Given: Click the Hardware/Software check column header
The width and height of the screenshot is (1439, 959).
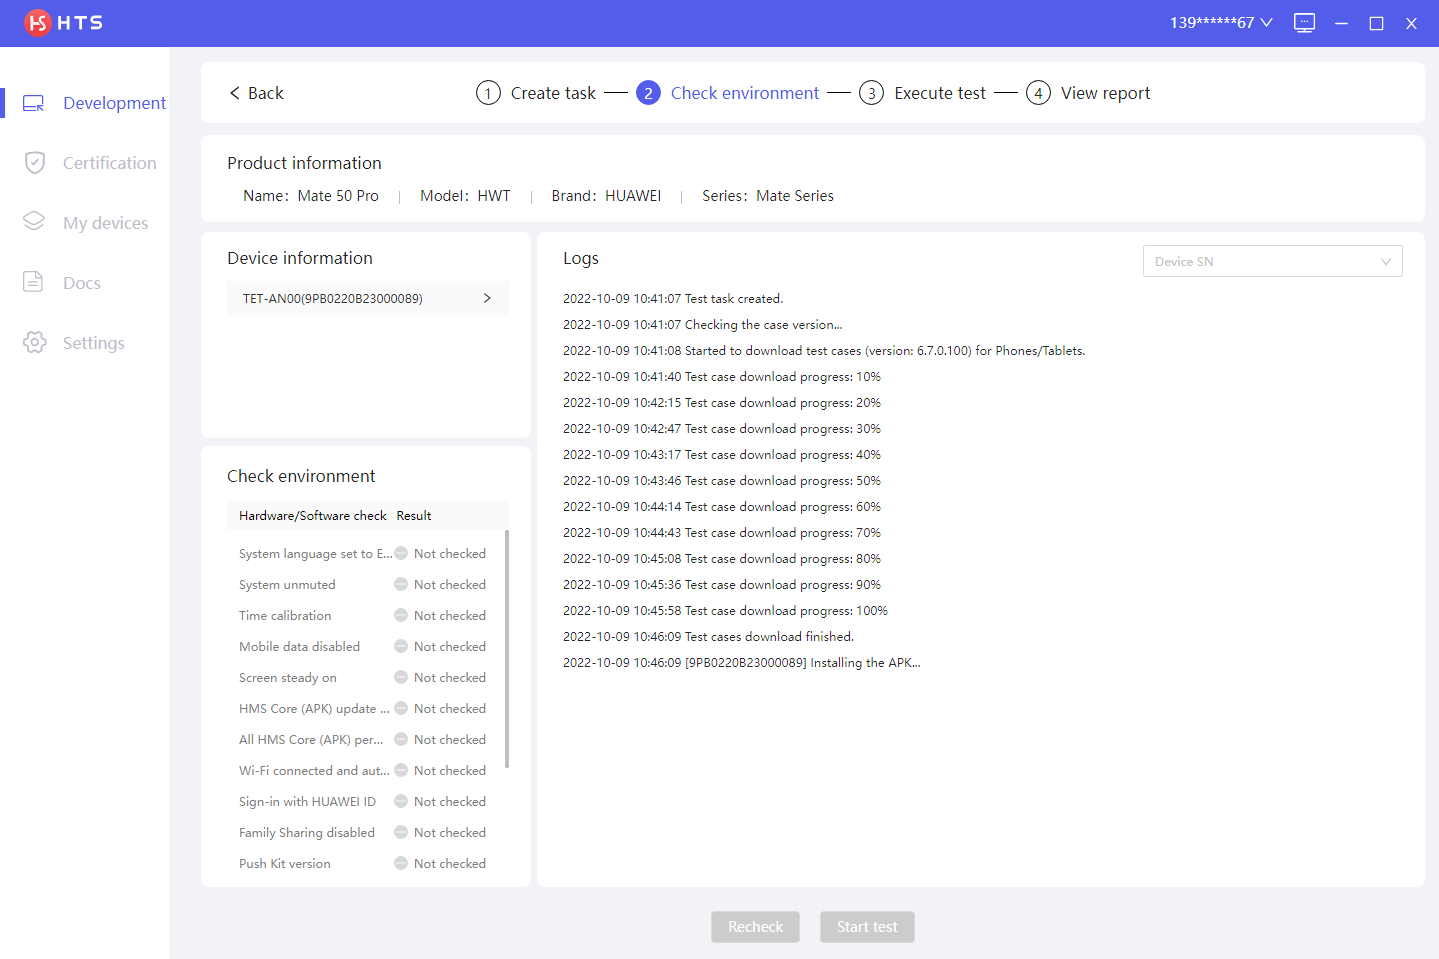Looking at the screenshot, I should 312,516.
